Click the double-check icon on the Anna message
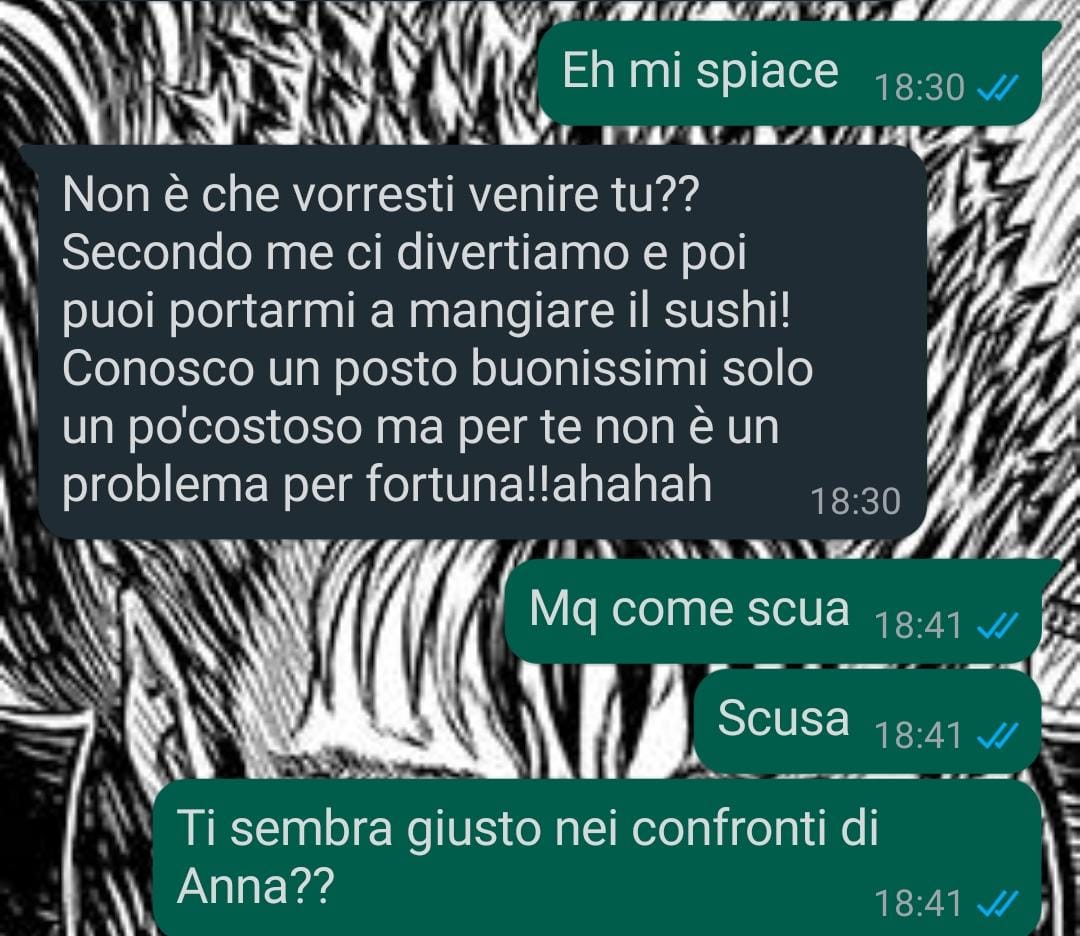The image size is (1080, 936). pos(997,904)
